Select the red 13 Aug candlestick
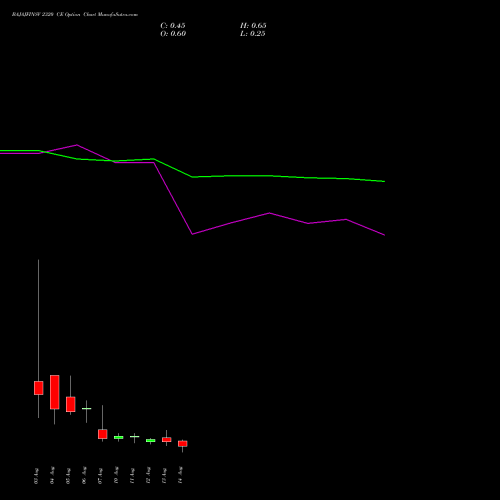500x500 pixels. (x=167, y=440)
